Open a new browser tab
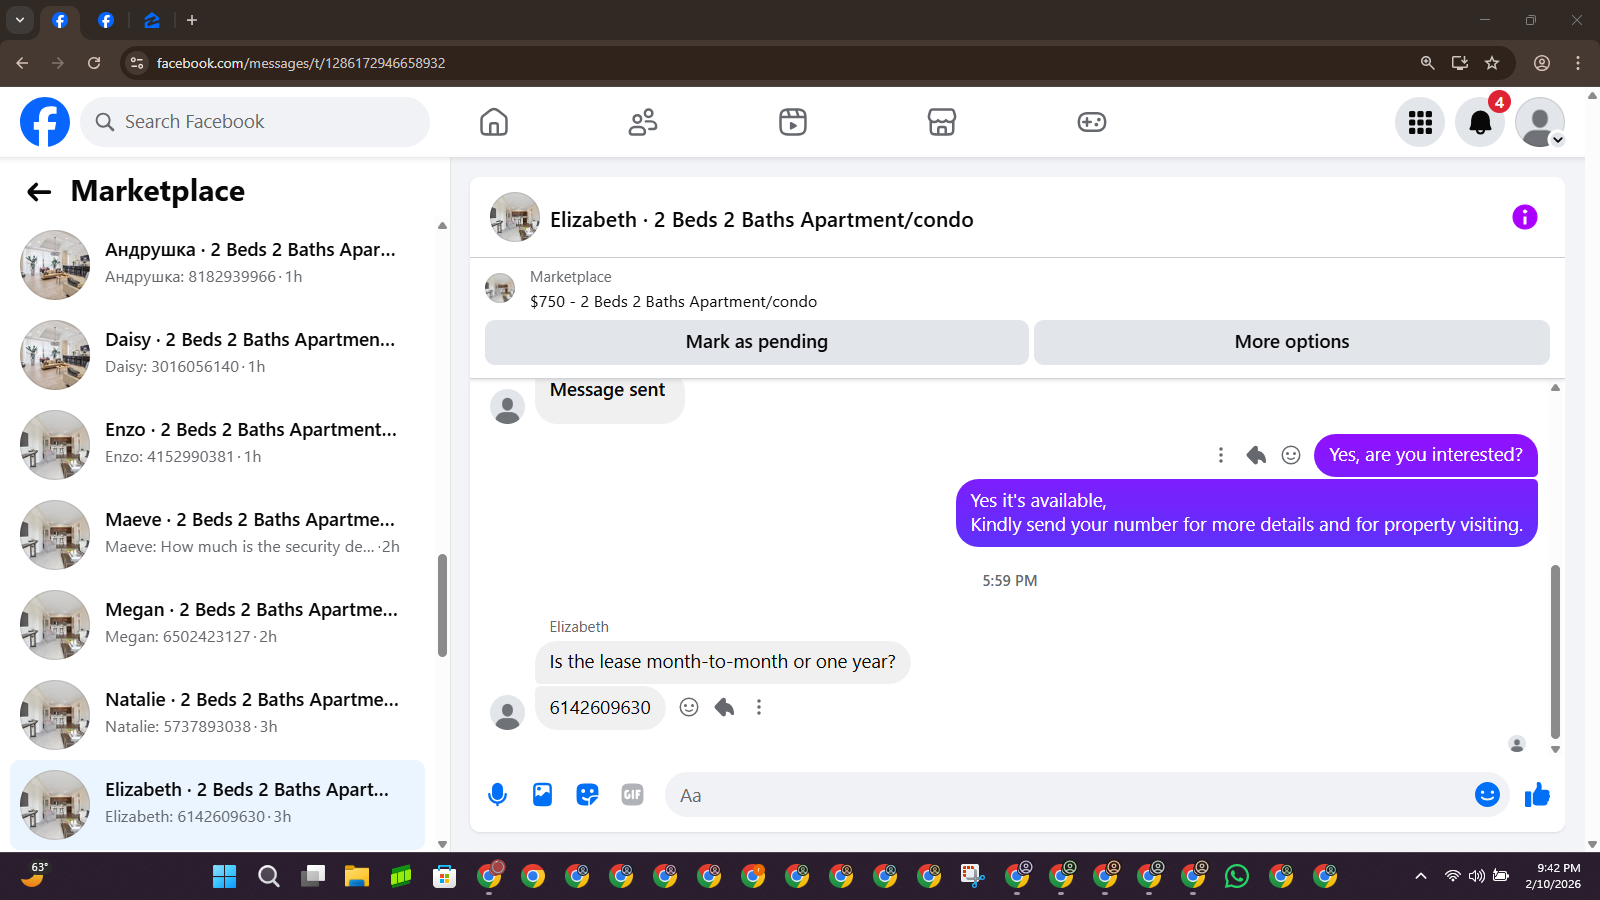Image resolution: width=1600 pixels, height=900 pixels. coord(192,20)
